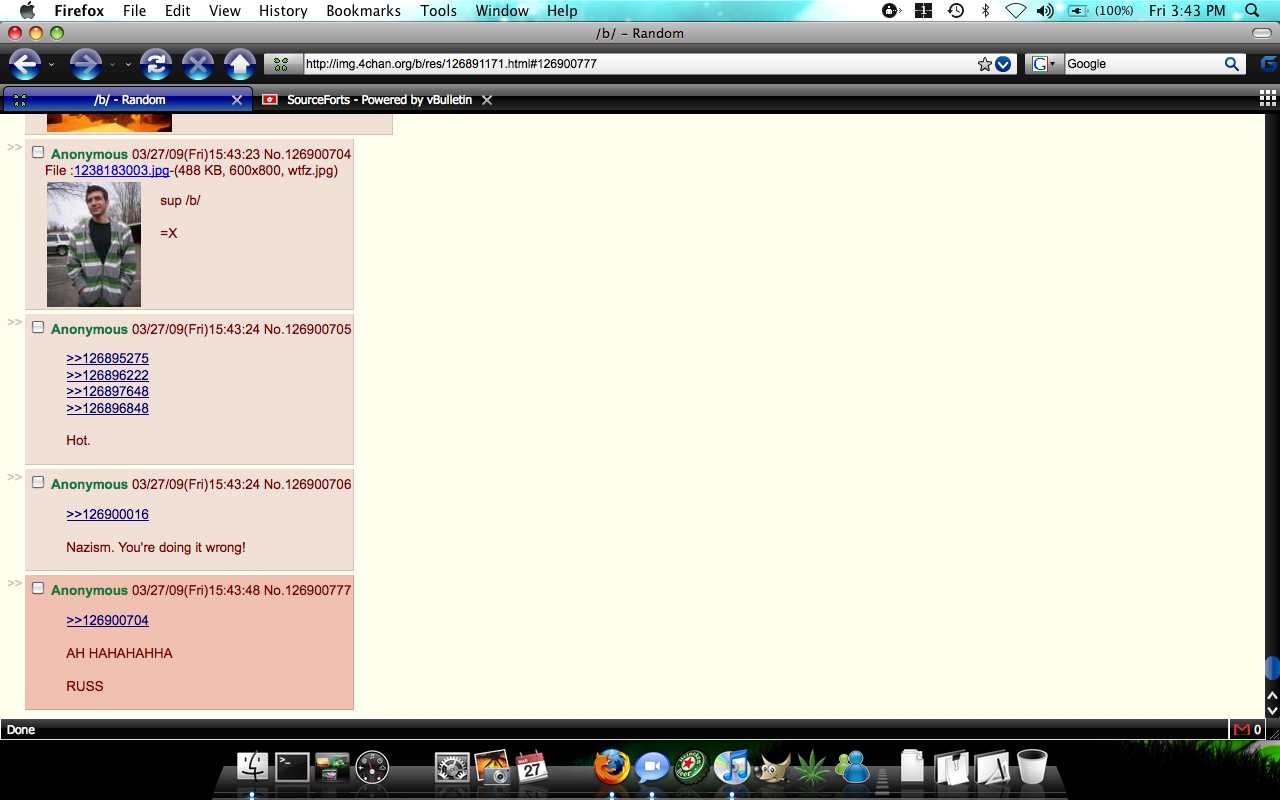Viewport: 1280px width, 800px height.
Task: Bookmark page with the star icon
Action: tap(985, 64)
